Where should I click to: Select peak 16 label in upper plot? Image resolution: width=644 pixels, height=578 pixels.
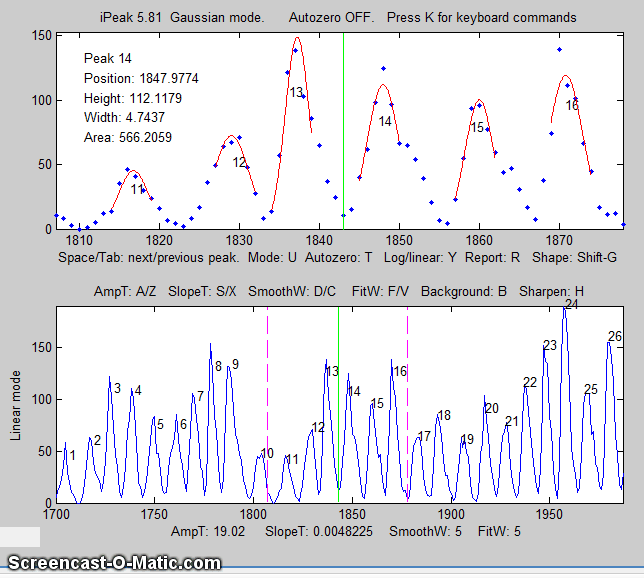pos(572,104)
